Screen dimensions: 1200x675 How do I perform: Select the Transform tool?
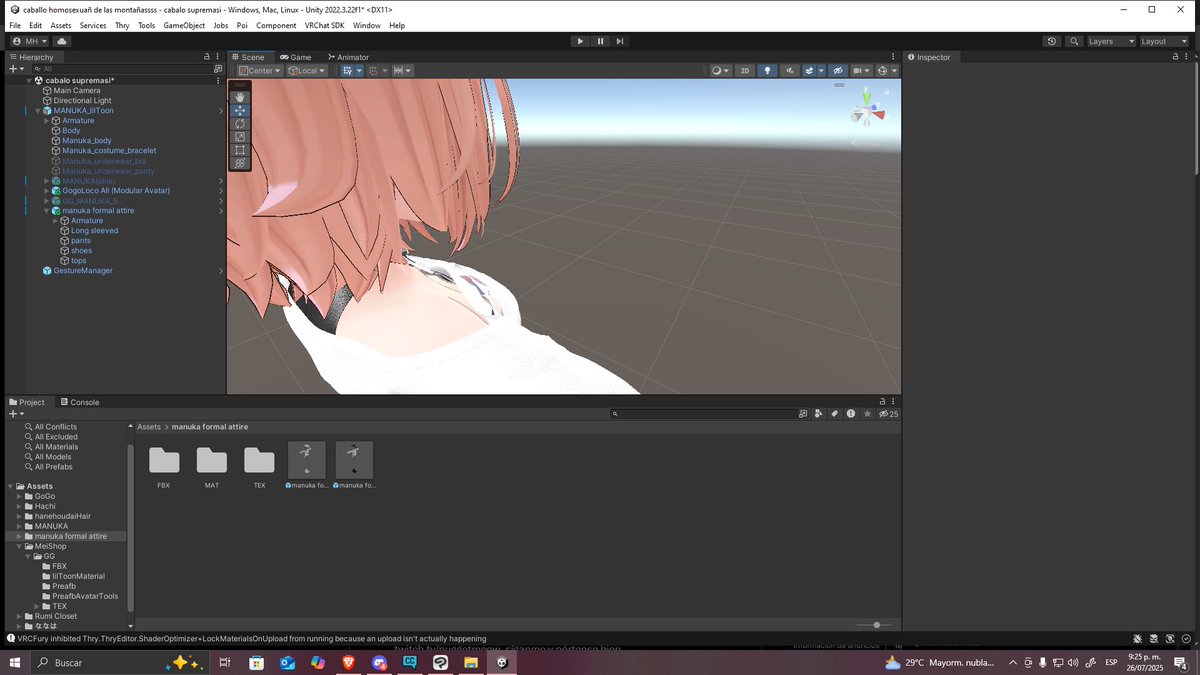[240, 162]
